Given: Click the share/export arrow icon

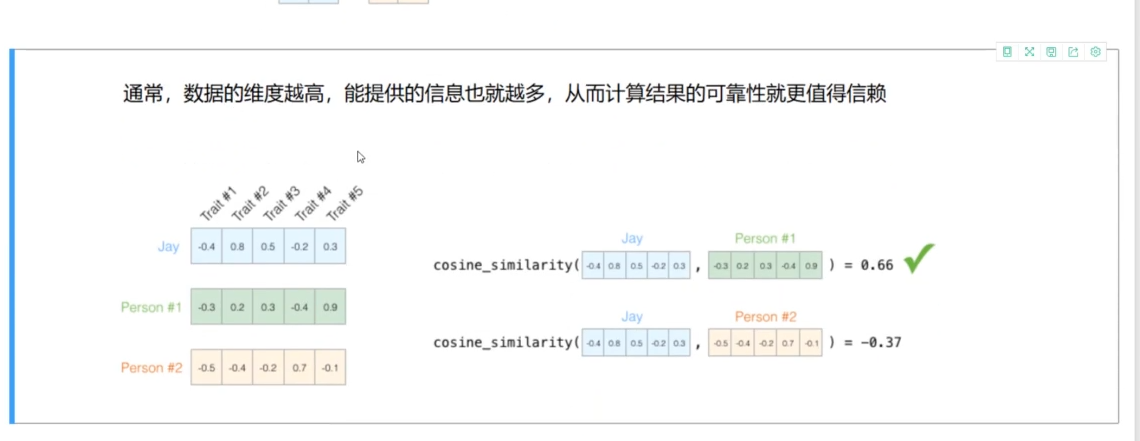Looking at the screenshot, I should pos(1073,52).
